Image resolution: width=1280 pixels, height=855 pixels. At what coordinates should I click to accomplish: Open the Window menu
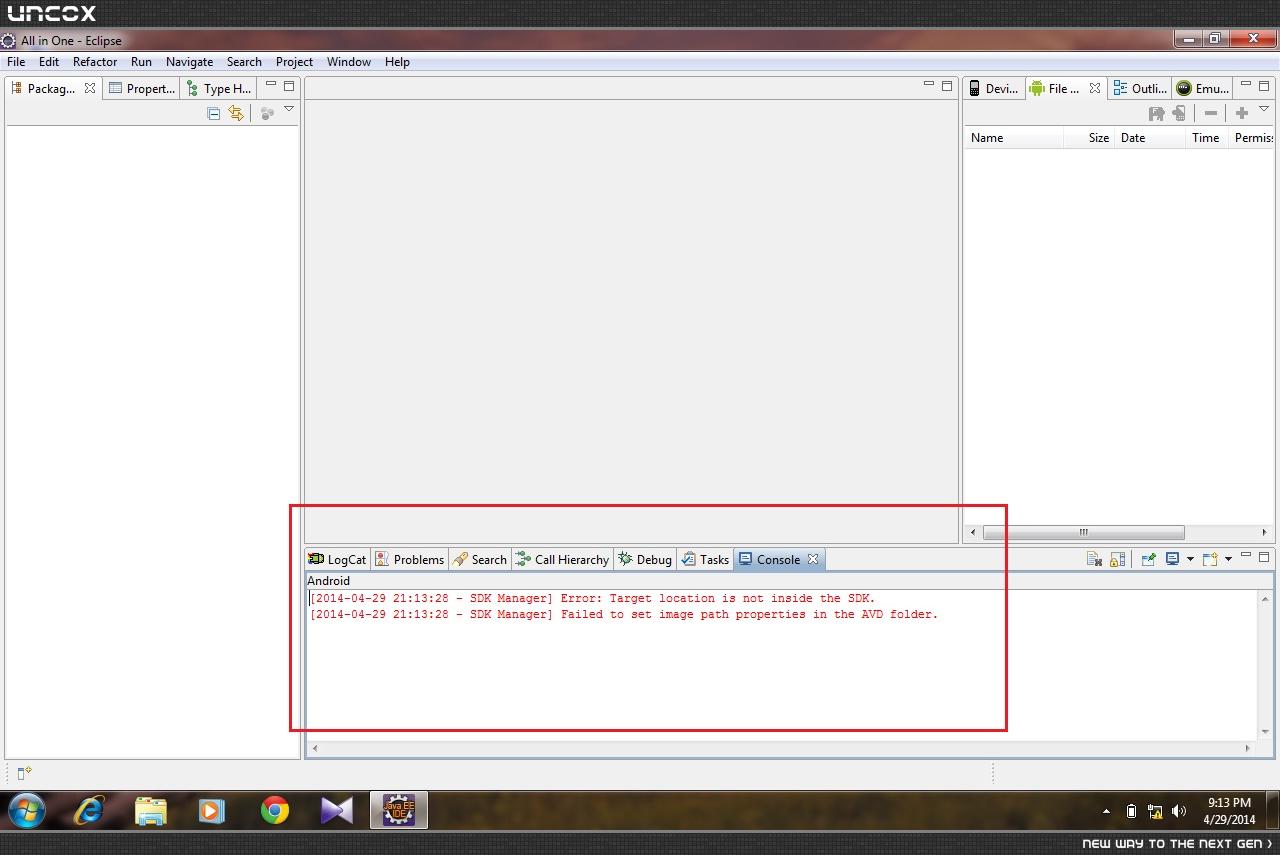coord(348,62)
